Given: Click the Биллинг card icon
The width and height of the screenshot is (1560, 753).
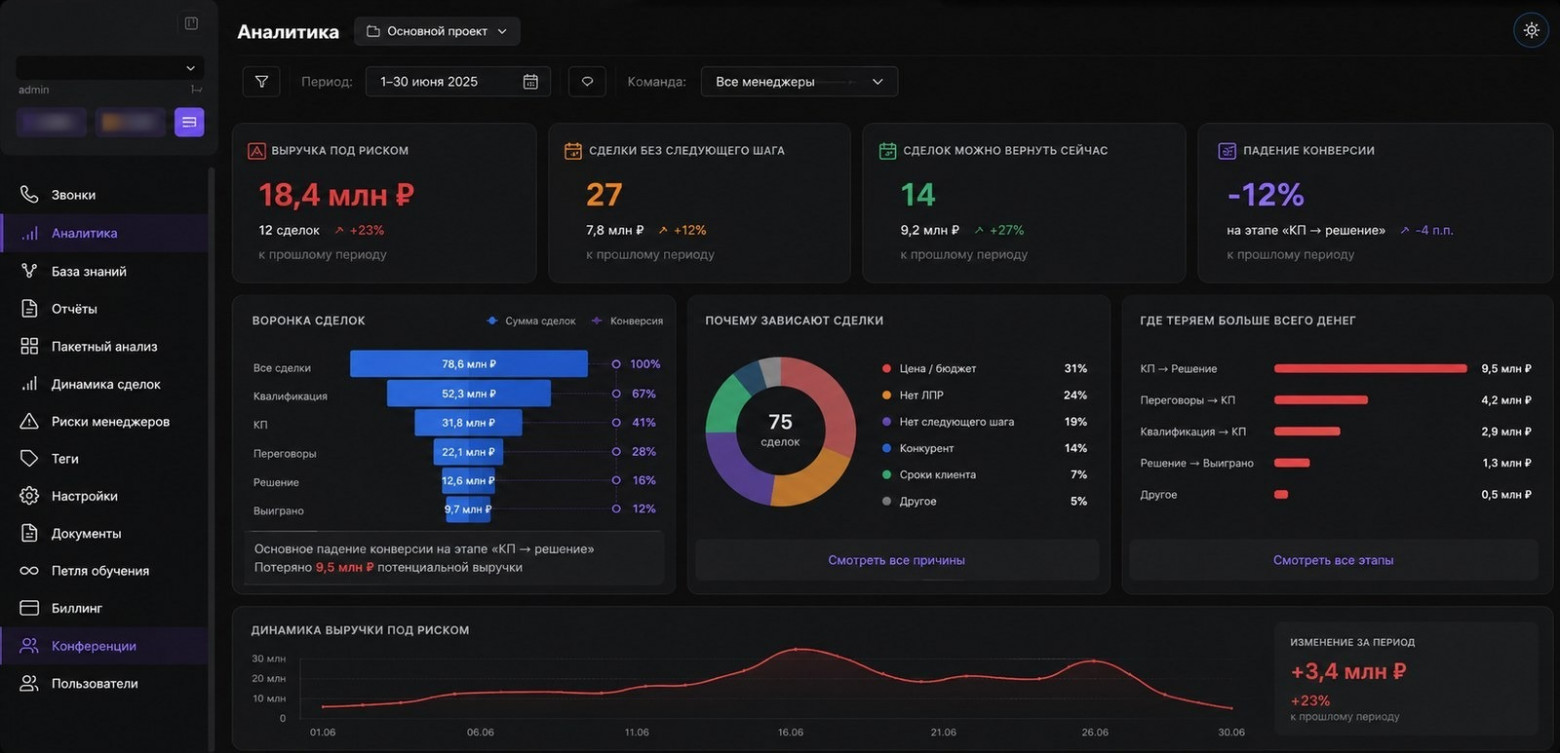Looking at the screenshot, I should click(x=29, y=608).
